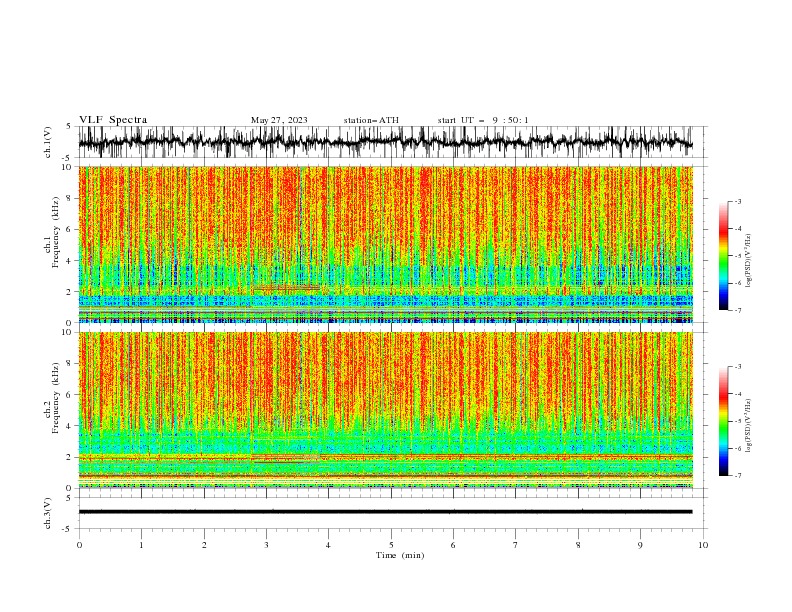Click the ch.2 Frequency (kHz) axis label
The image size is (792, 612).
(52, 398)
